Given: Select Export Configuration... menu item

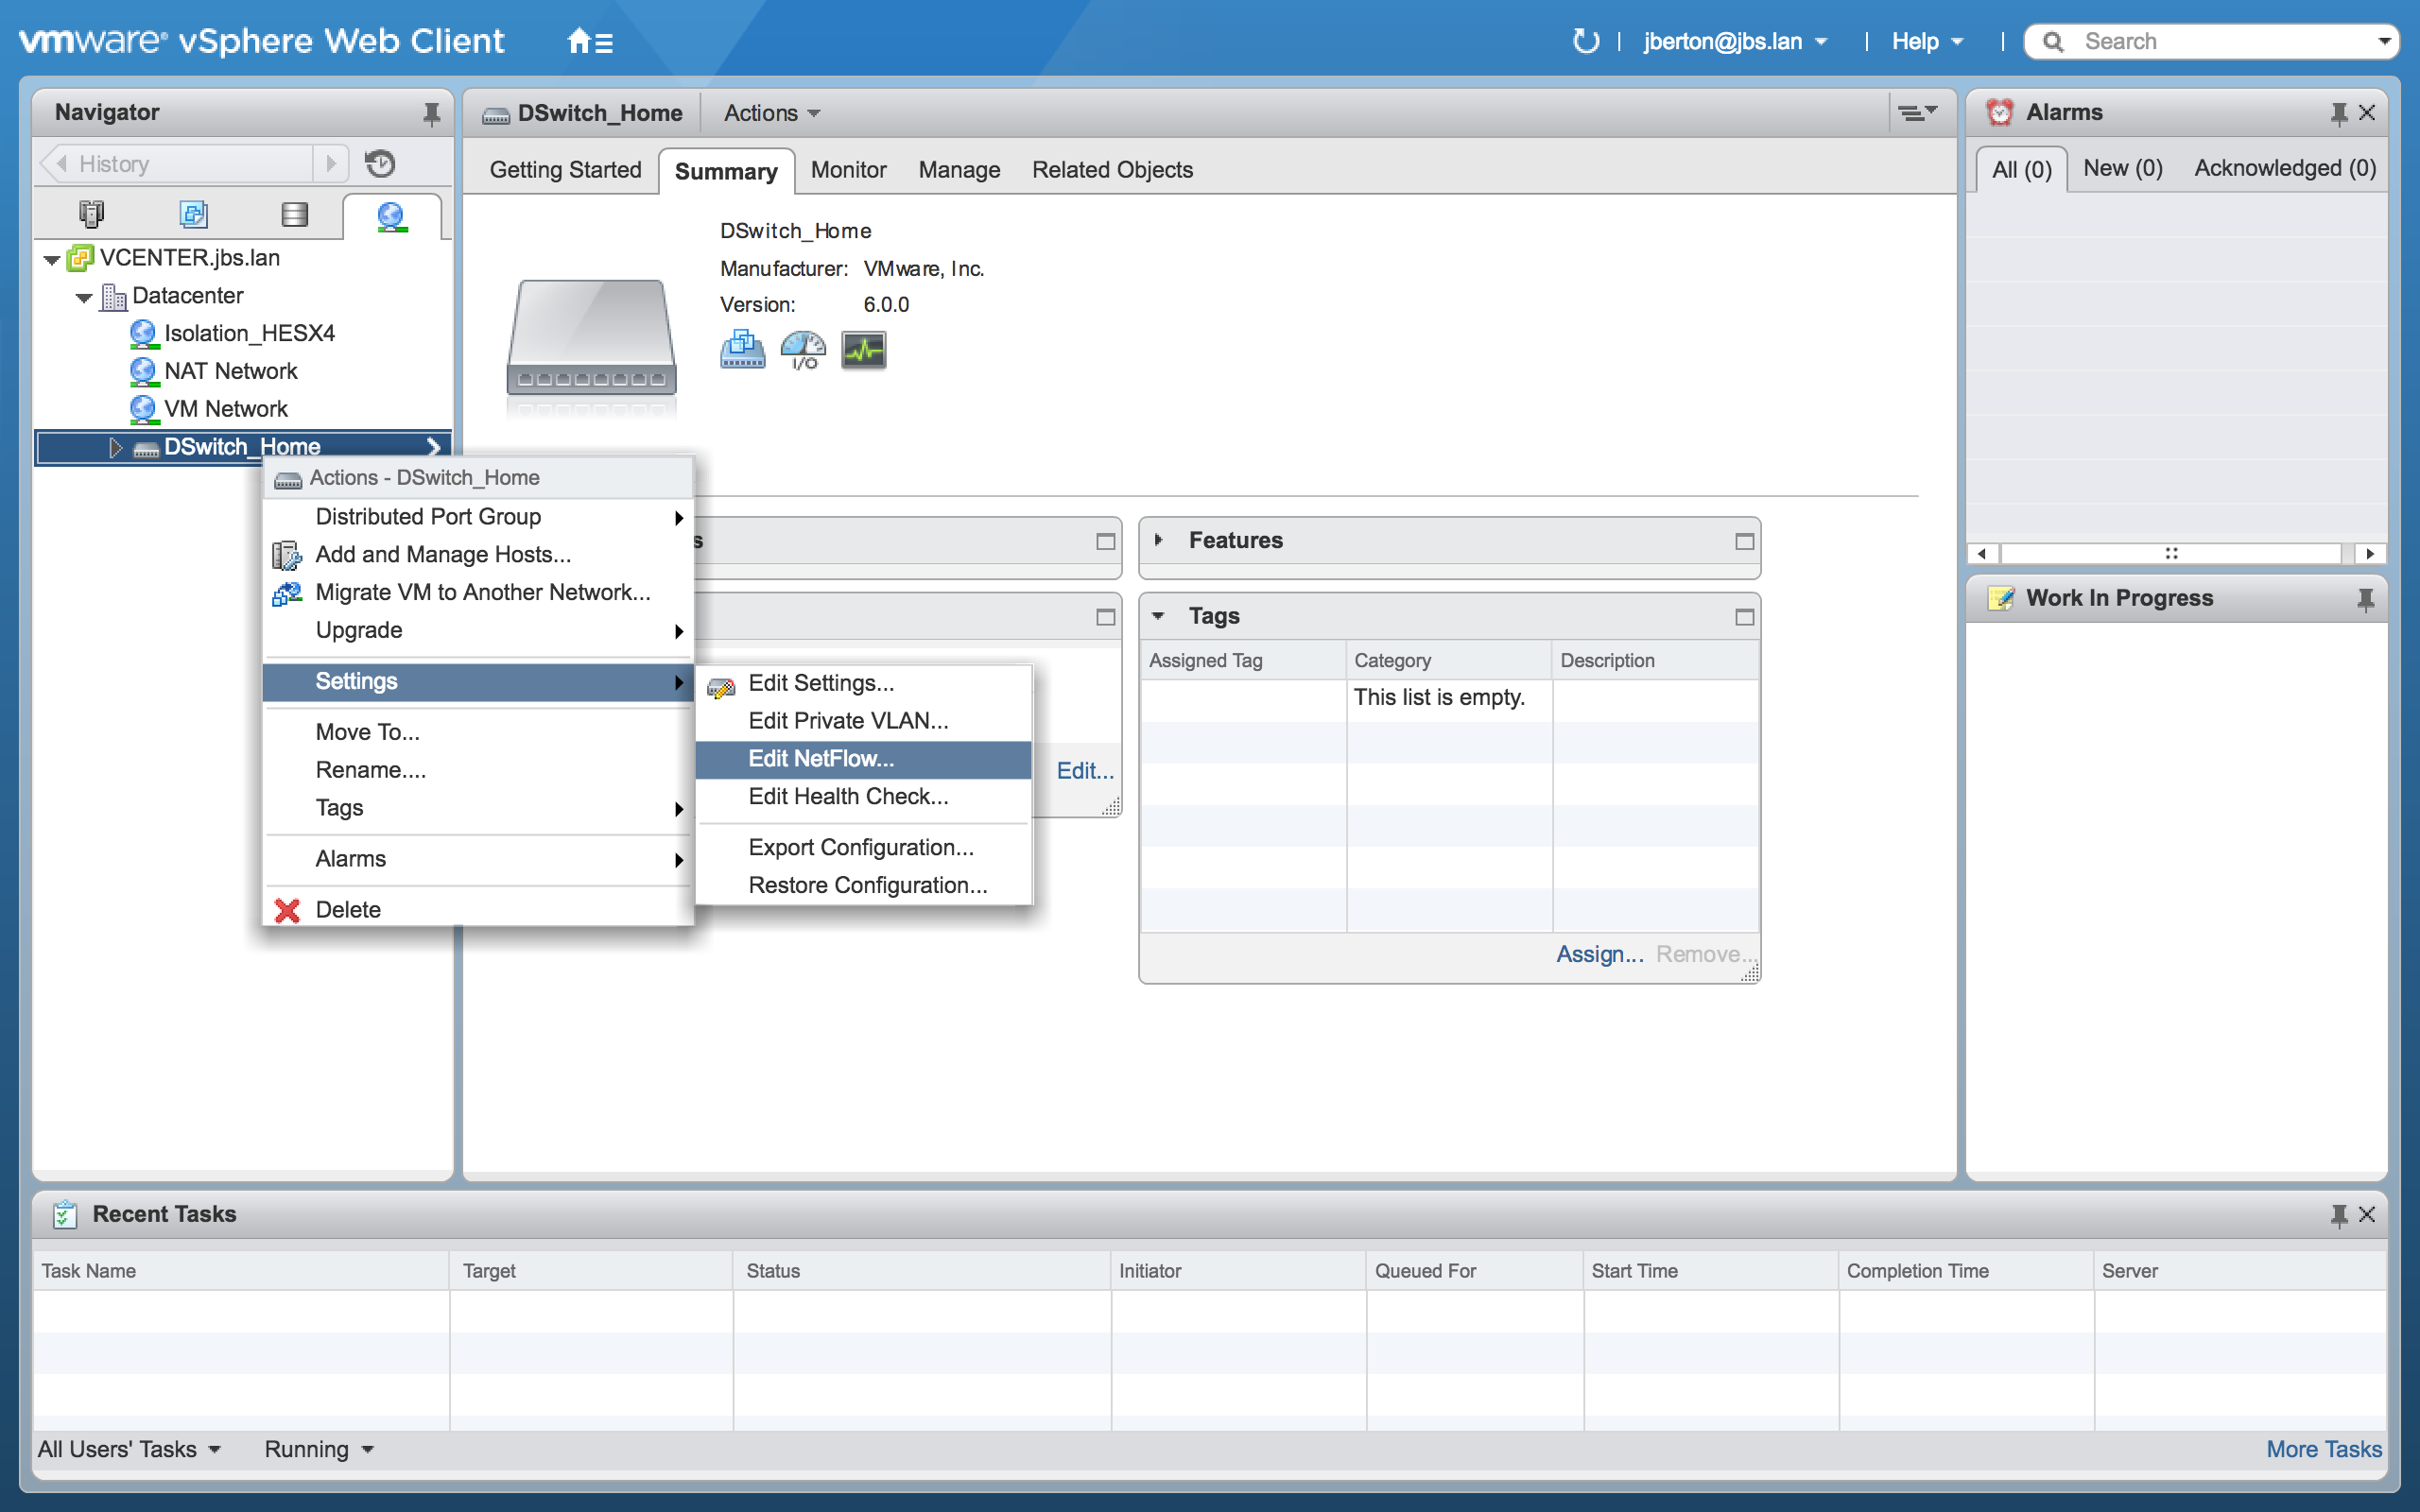Looking at the screenshot, I should pyautogui.click(x=863, y=848).
